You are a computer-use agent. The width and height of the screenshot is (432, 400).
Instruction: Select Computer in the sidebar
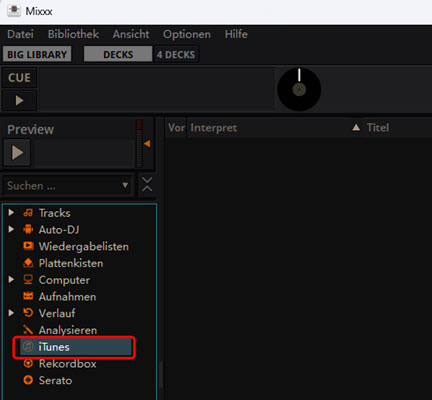click(64, 280)
